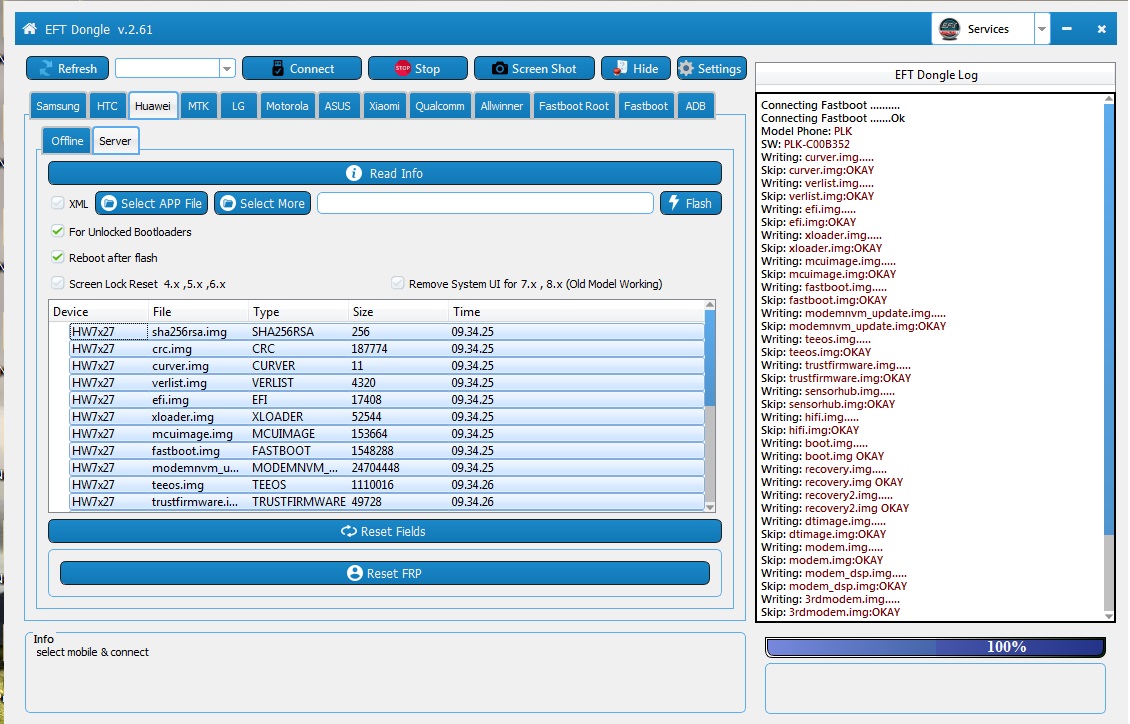Open the ASUS tab
The height and width of the screenshot is (724, 1130).
pos(337,106)
